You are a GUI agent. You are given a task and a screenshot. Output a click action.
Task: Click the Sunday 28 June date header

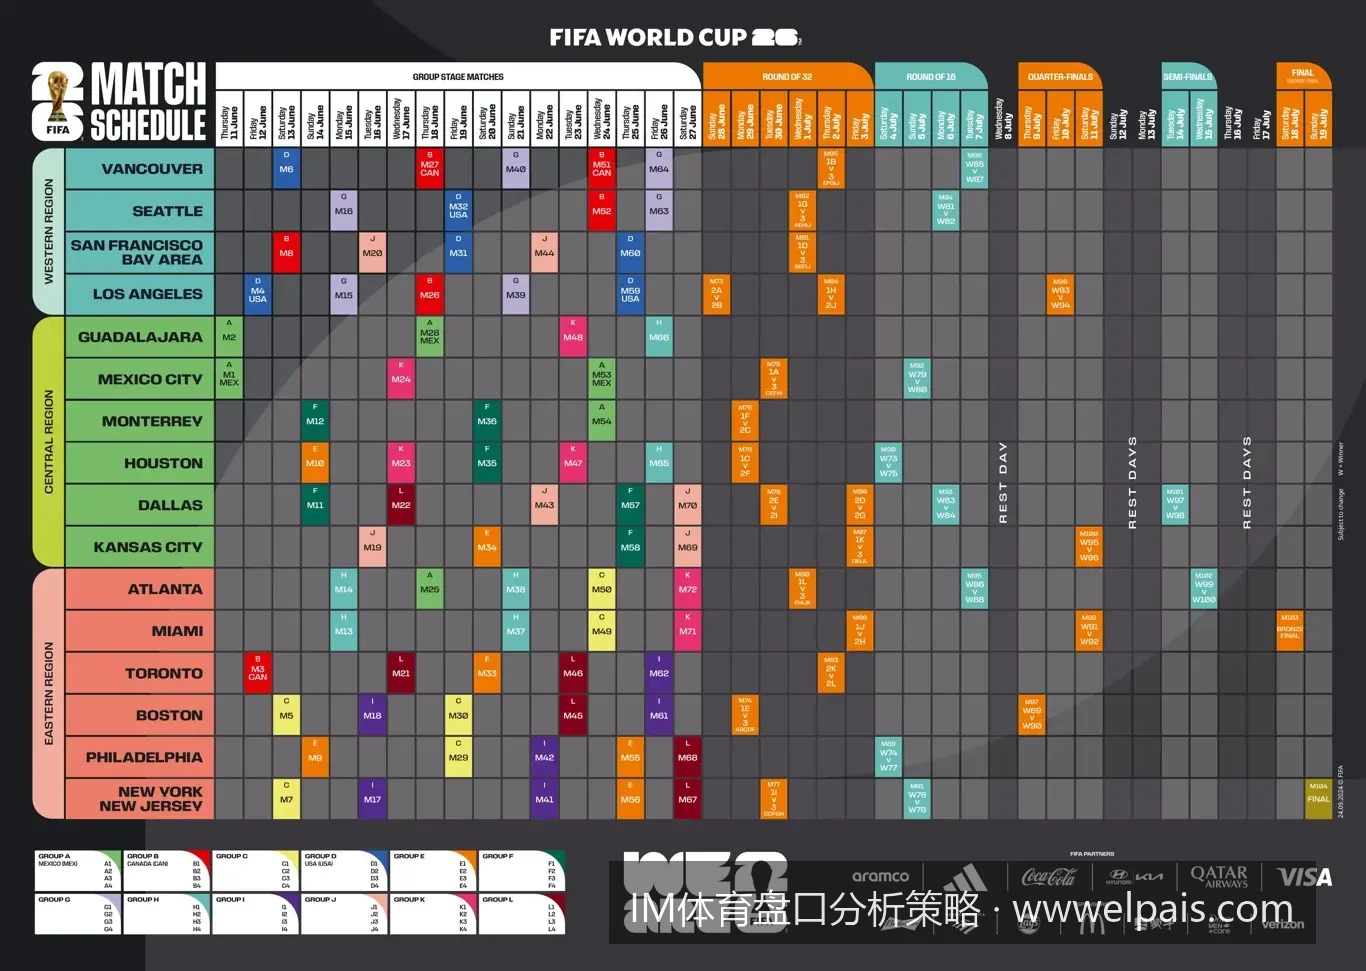click(x=716, y=119)
